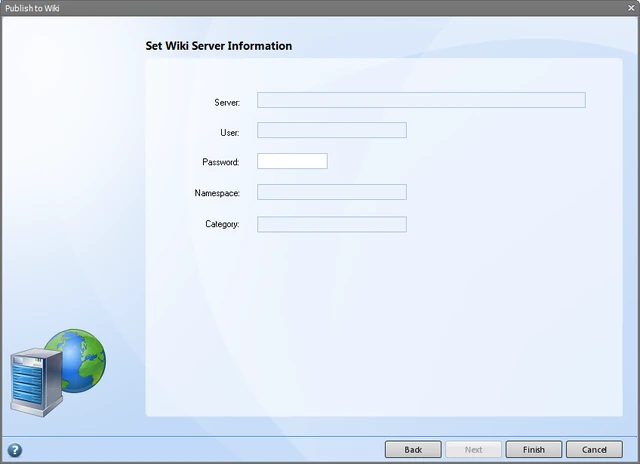Complete the wizard with Finish
The height and width of the screenshot is (464, 640).
pos(534,449)
